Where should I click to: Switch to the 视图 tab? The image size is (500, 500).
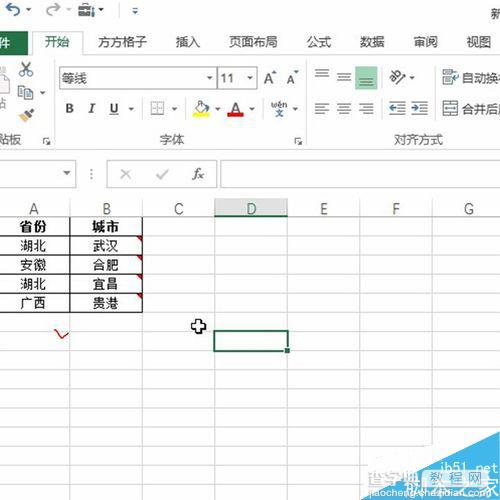point(479,42)
